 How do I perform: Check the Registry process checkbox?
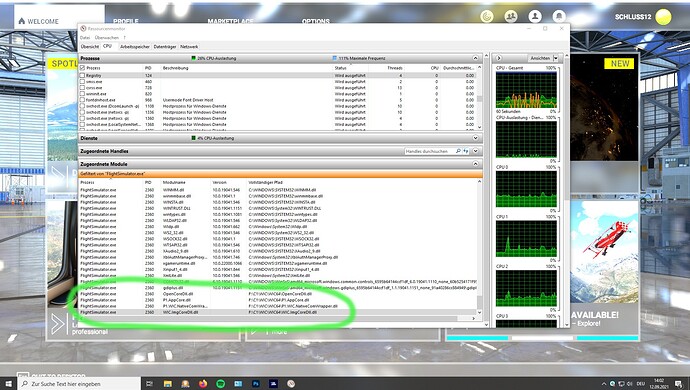(x=82, y=76)
